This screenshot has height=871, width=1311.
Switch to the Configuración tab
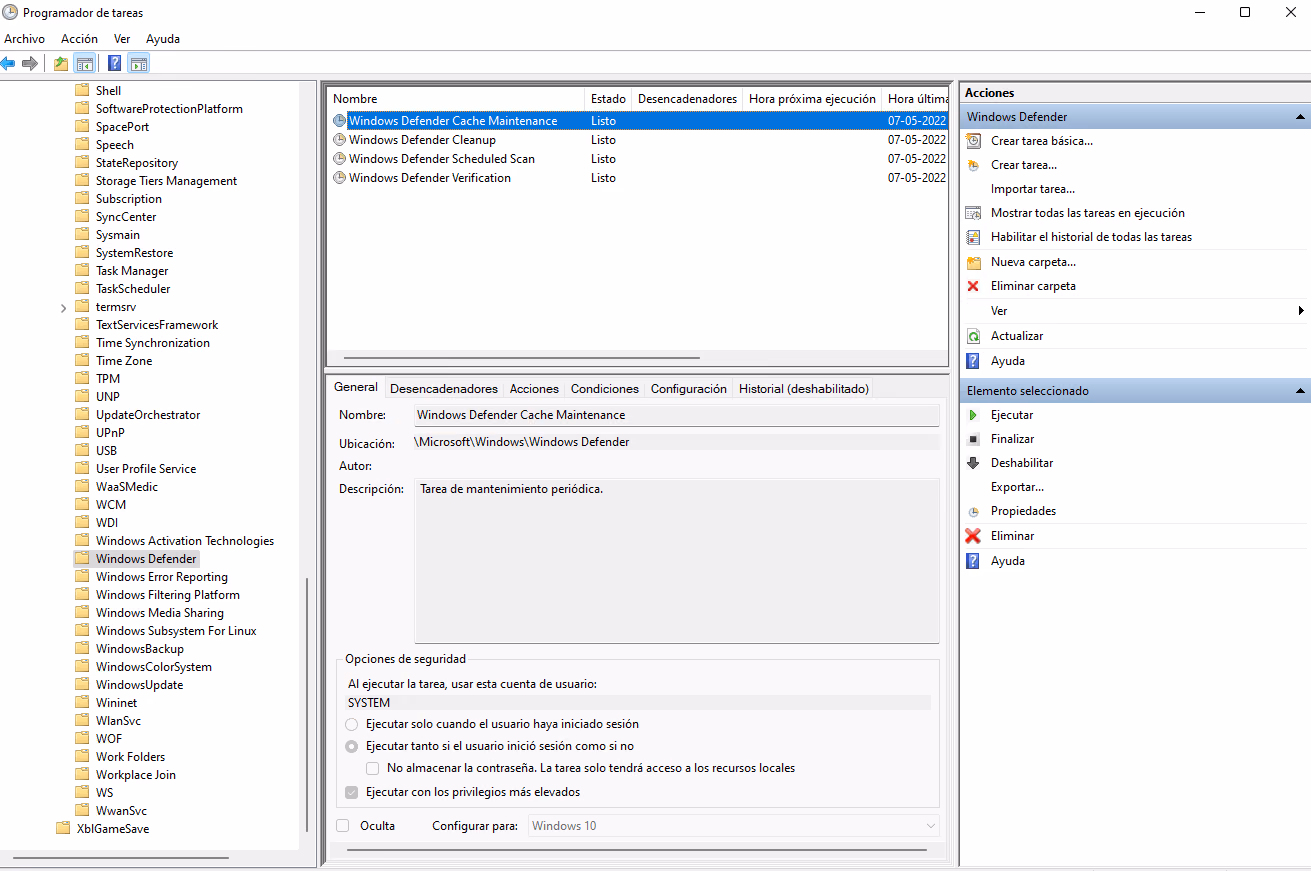pos(689,389)
